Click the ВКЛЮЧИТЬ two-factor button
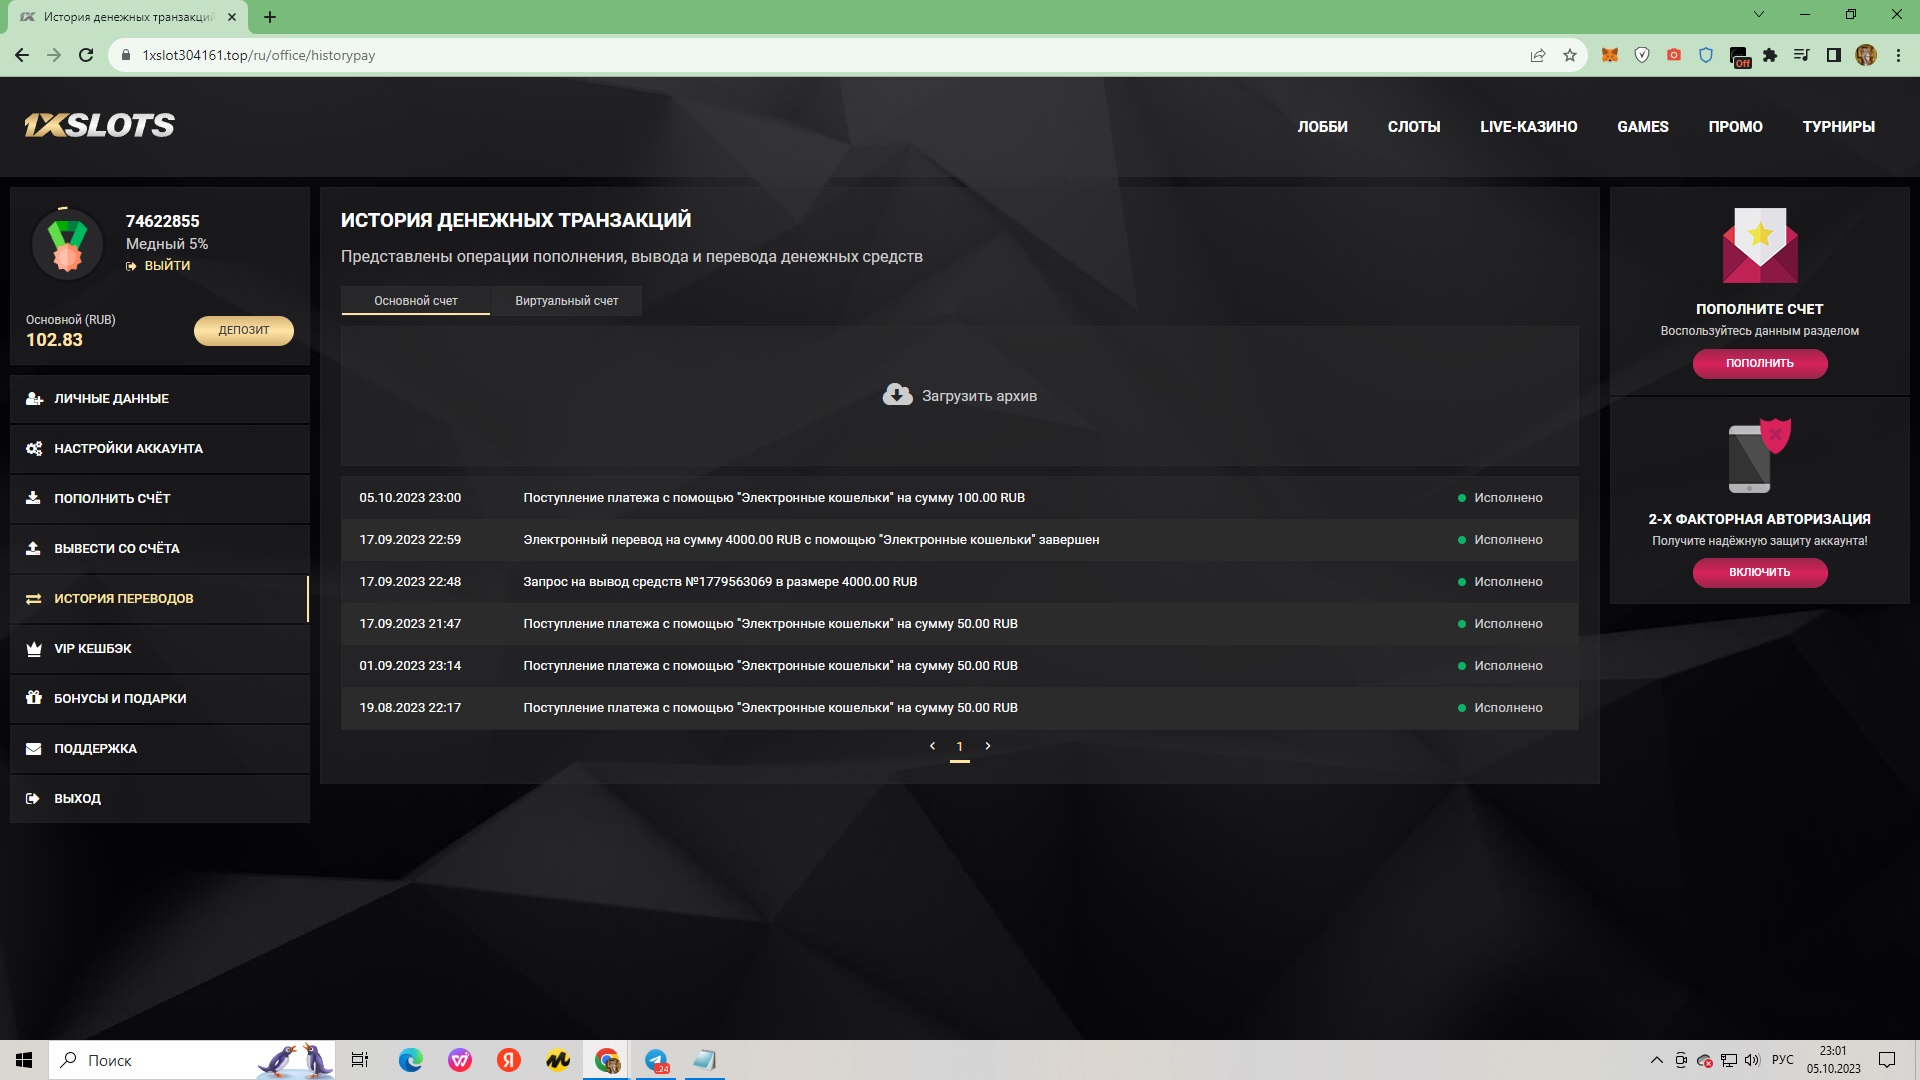This screenshot has width=1920, height=1080. pyautogui.click(x=1759, y=572)
